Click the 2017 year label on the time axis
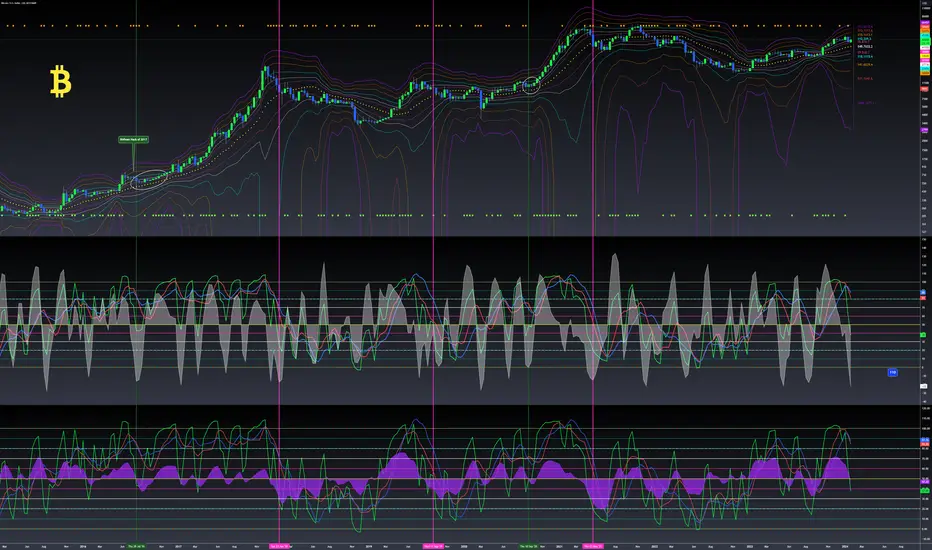This screenshot has height=550, width=932. click(178, 546)
